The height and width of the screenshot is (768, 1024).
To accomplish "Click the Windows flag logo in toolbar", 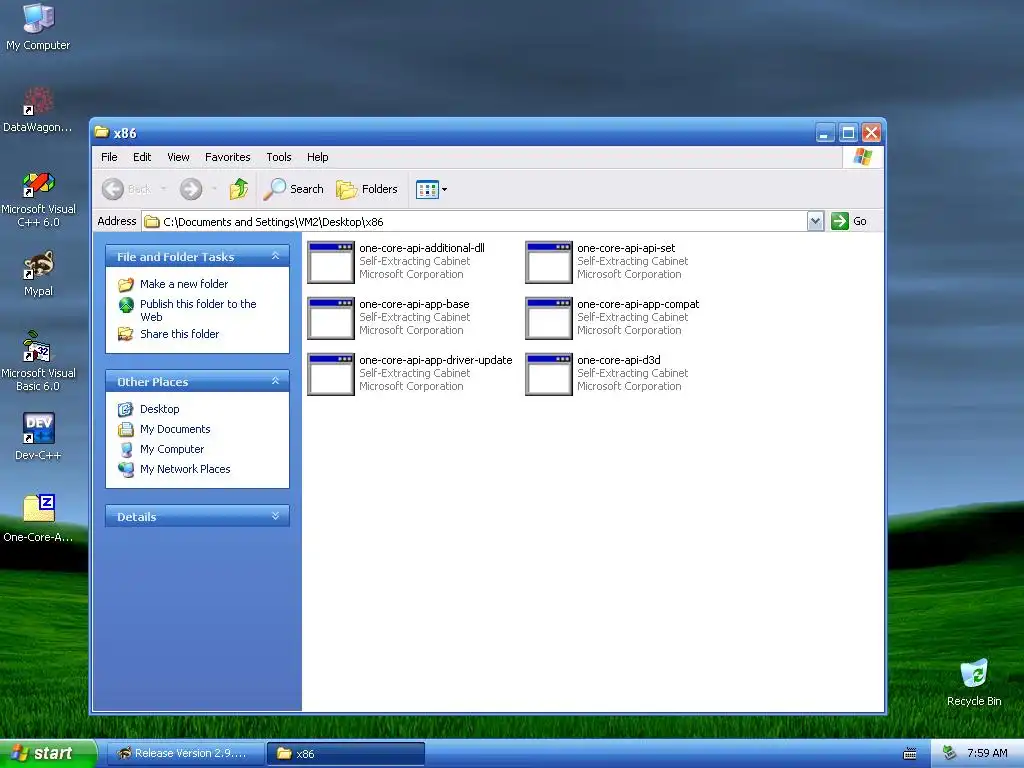I will pos(863,157).
